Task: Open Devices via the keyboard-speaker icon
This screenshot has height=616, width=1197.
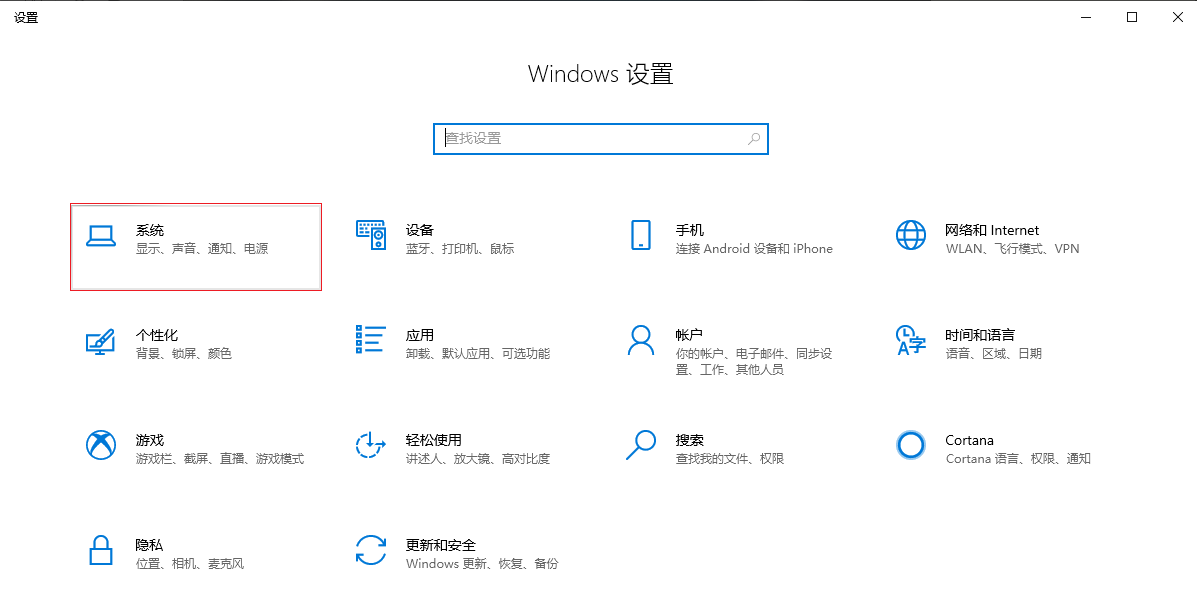Action: click(370, 235)
